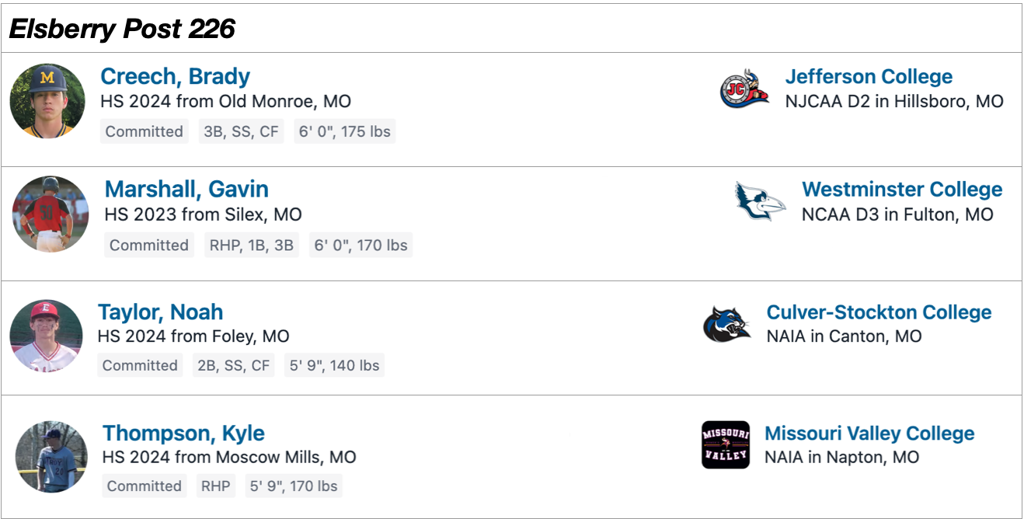Click the Missouri Valley College logo
The image size is (1024, 519).
[x=726, y=445]
